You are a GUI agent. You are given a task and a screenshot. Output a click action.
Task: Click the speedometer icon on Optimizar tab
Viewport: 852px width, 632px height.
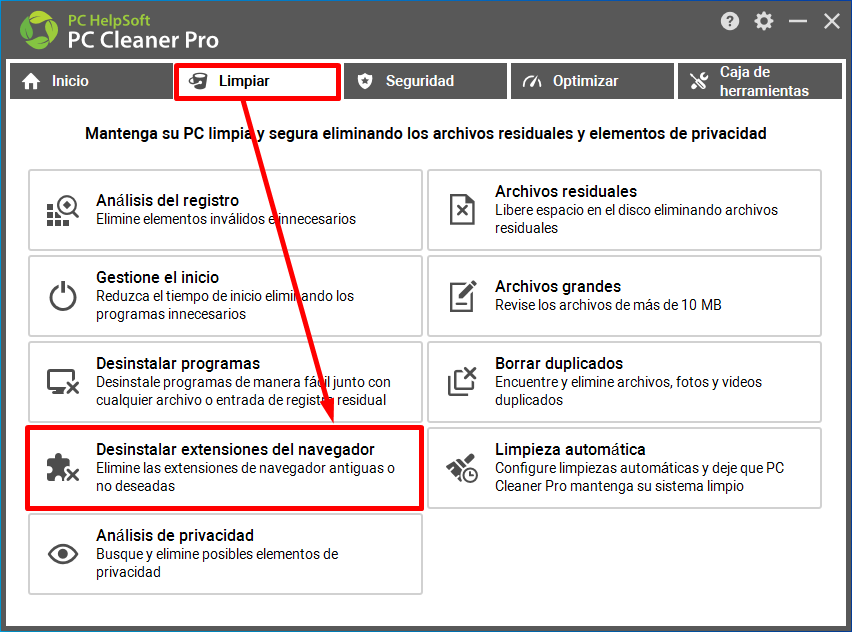[532, 82]
